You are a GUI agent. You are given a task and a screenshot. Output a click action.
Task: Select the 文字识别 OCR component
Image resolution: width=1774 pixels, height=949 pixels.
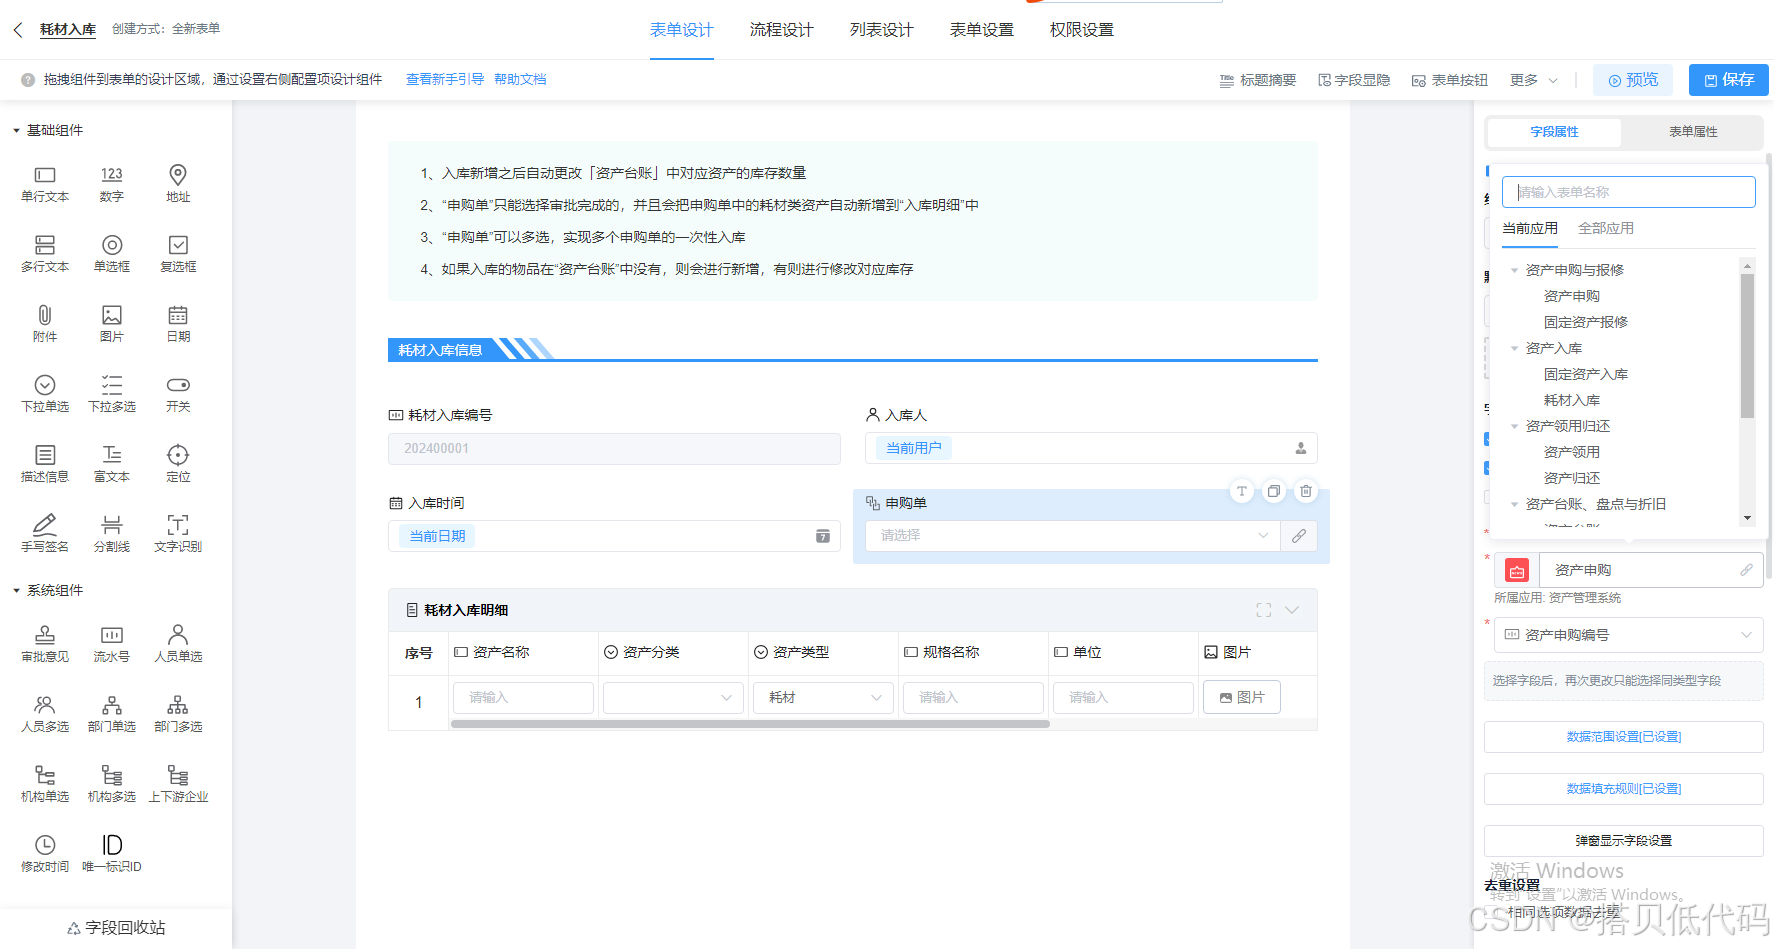coord(178,534)
